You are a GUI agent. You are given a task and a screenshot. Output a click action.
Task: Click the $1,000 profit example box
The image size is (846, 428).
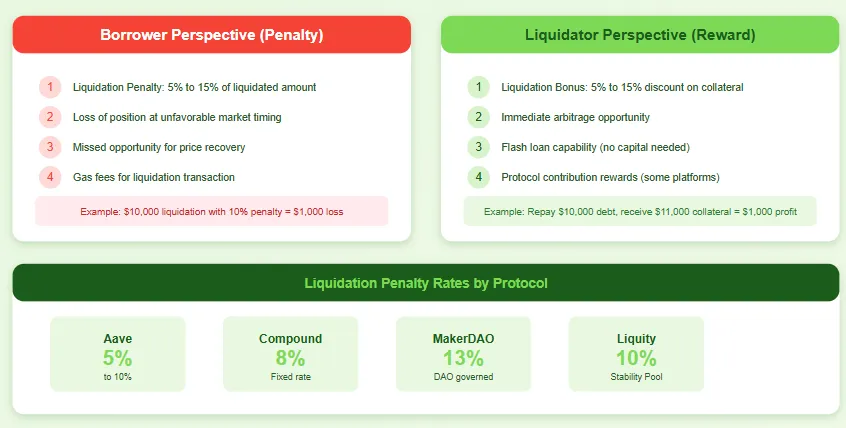click(x=640, y=212)
